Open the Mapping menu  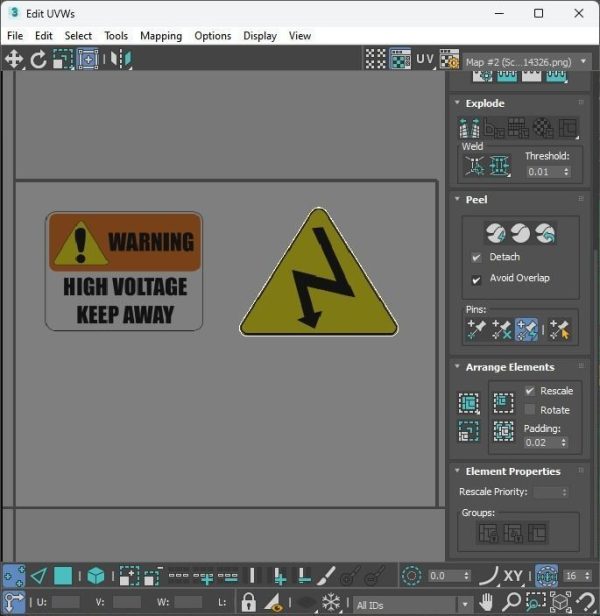(x=161, y=36)
